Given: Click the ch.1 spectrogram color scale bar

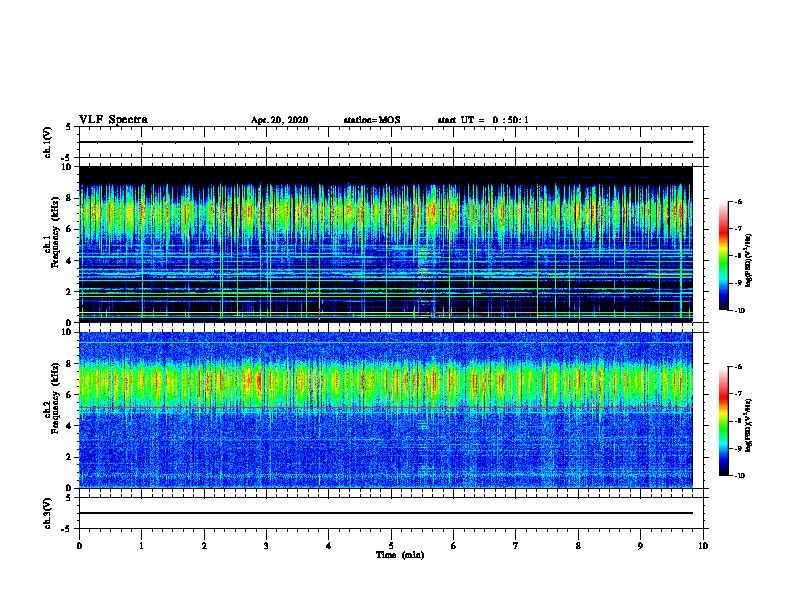Looking at the screenshot, I should tap(724, 256).
